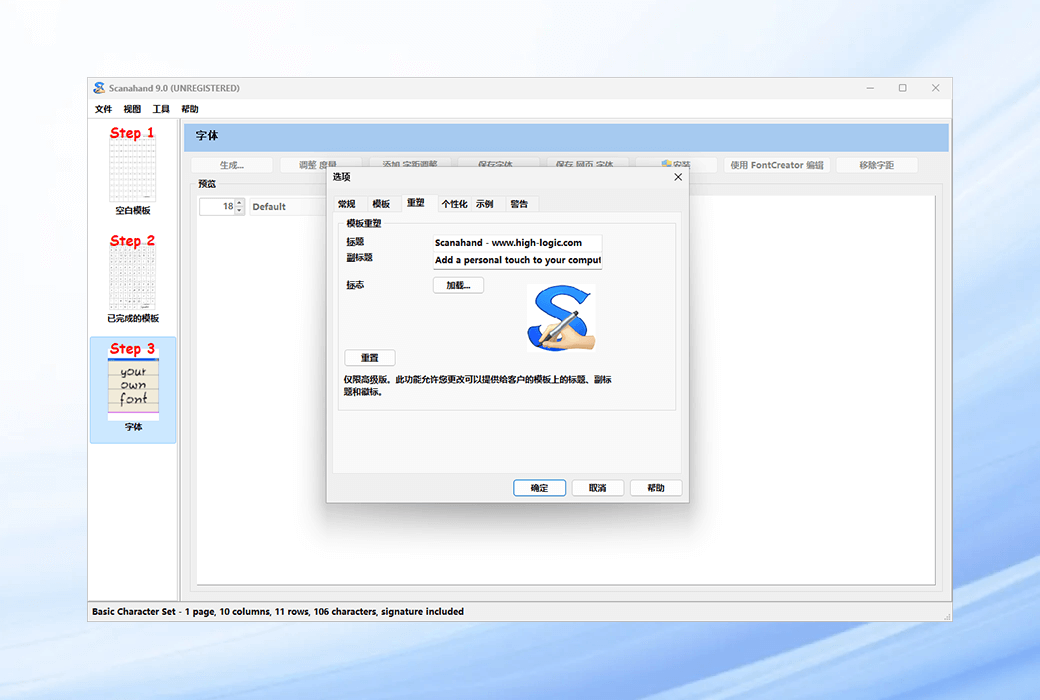This screenshot has height=700, width=1040.
Task: Increase the preview font size with up arrow
Action: (x=239, y=202)
